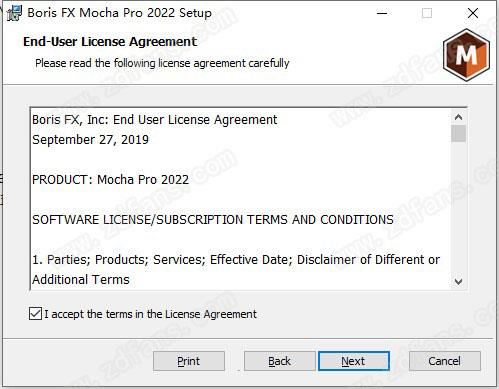499x389 pixels.
Task: Cancel the Mocha Pro installation
Action: pos(445,361)
